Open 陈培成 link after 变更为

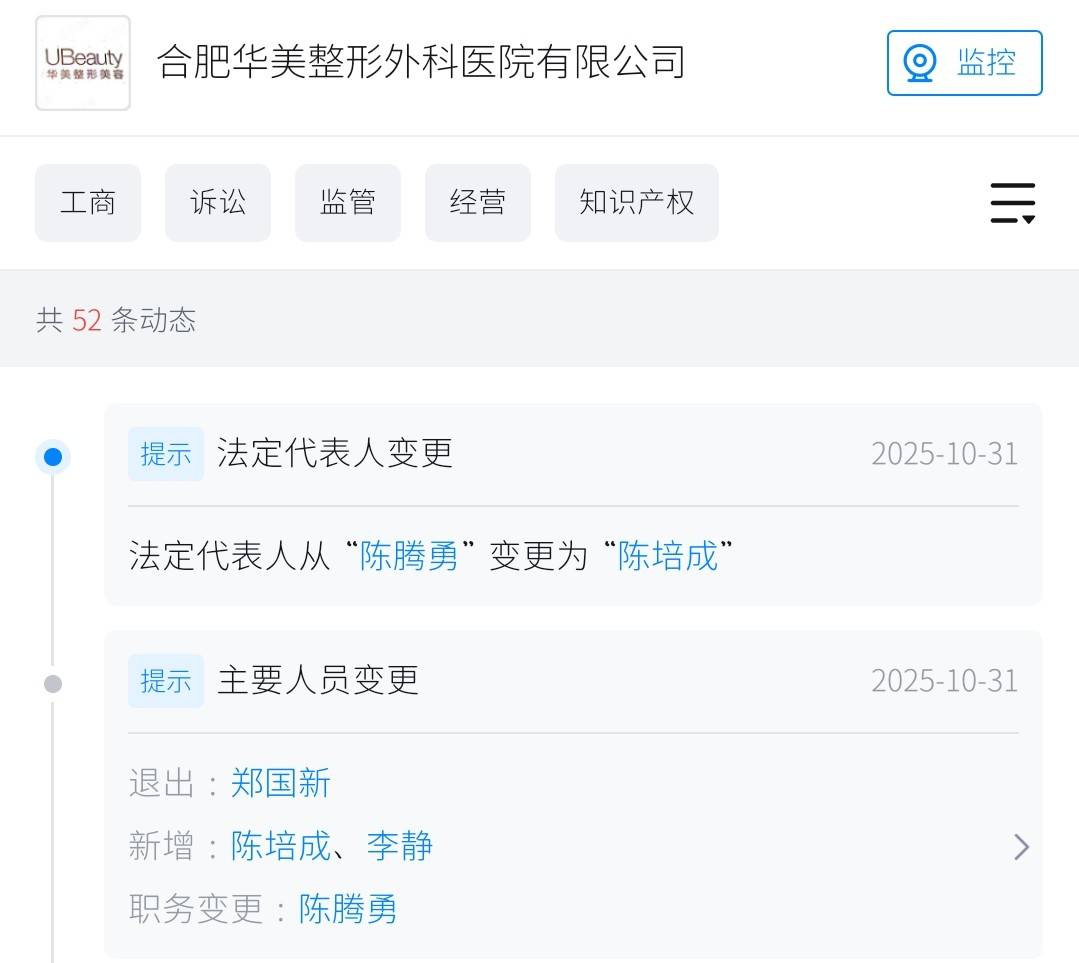tap(668, 556)
